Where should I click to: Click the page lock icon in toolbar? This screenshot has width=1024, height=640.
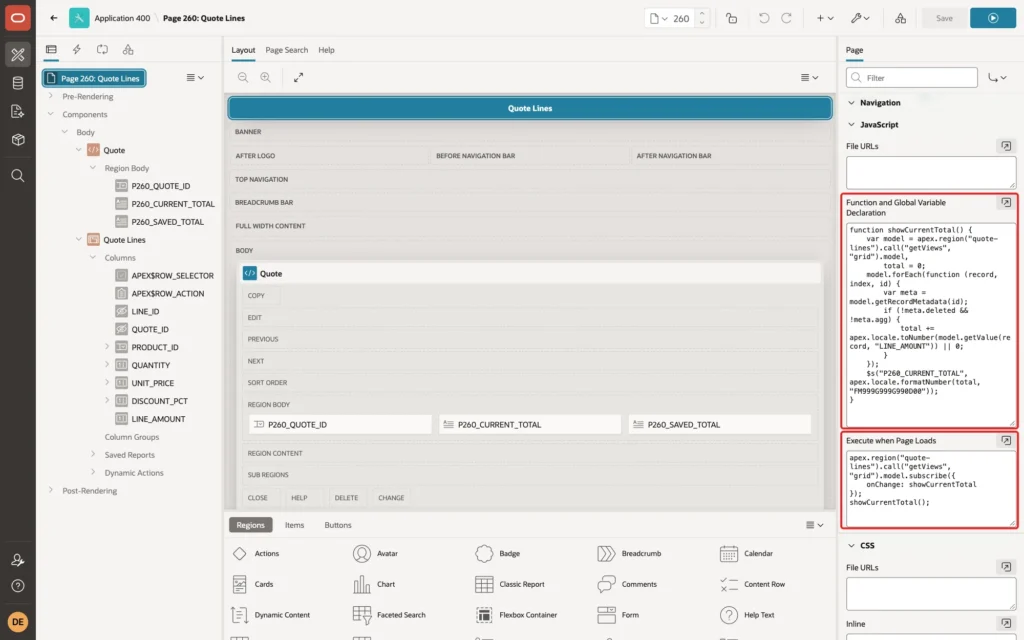click(x=731, y=18)
